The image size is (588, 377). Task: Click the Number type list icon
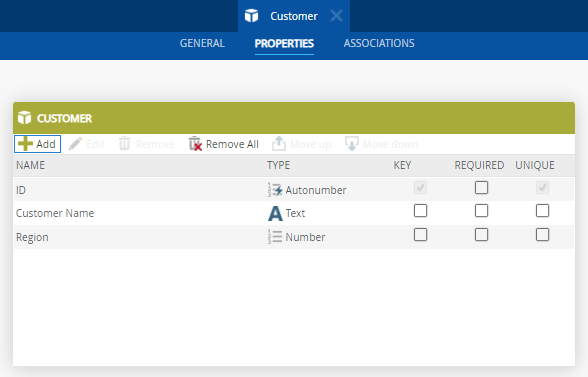(x=275, y=237)
